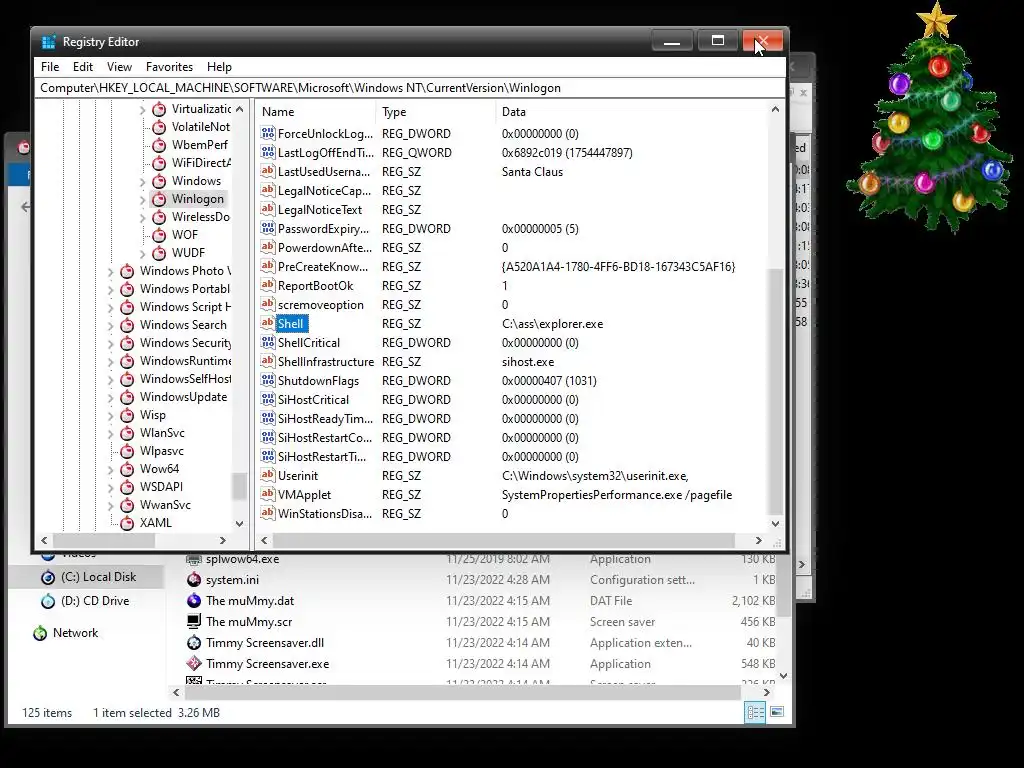Screen dimensions: 1024x768
Task: Click the PasswordExpiry DWORD icon
Action: pyautogui.click(x=267, y=228)
